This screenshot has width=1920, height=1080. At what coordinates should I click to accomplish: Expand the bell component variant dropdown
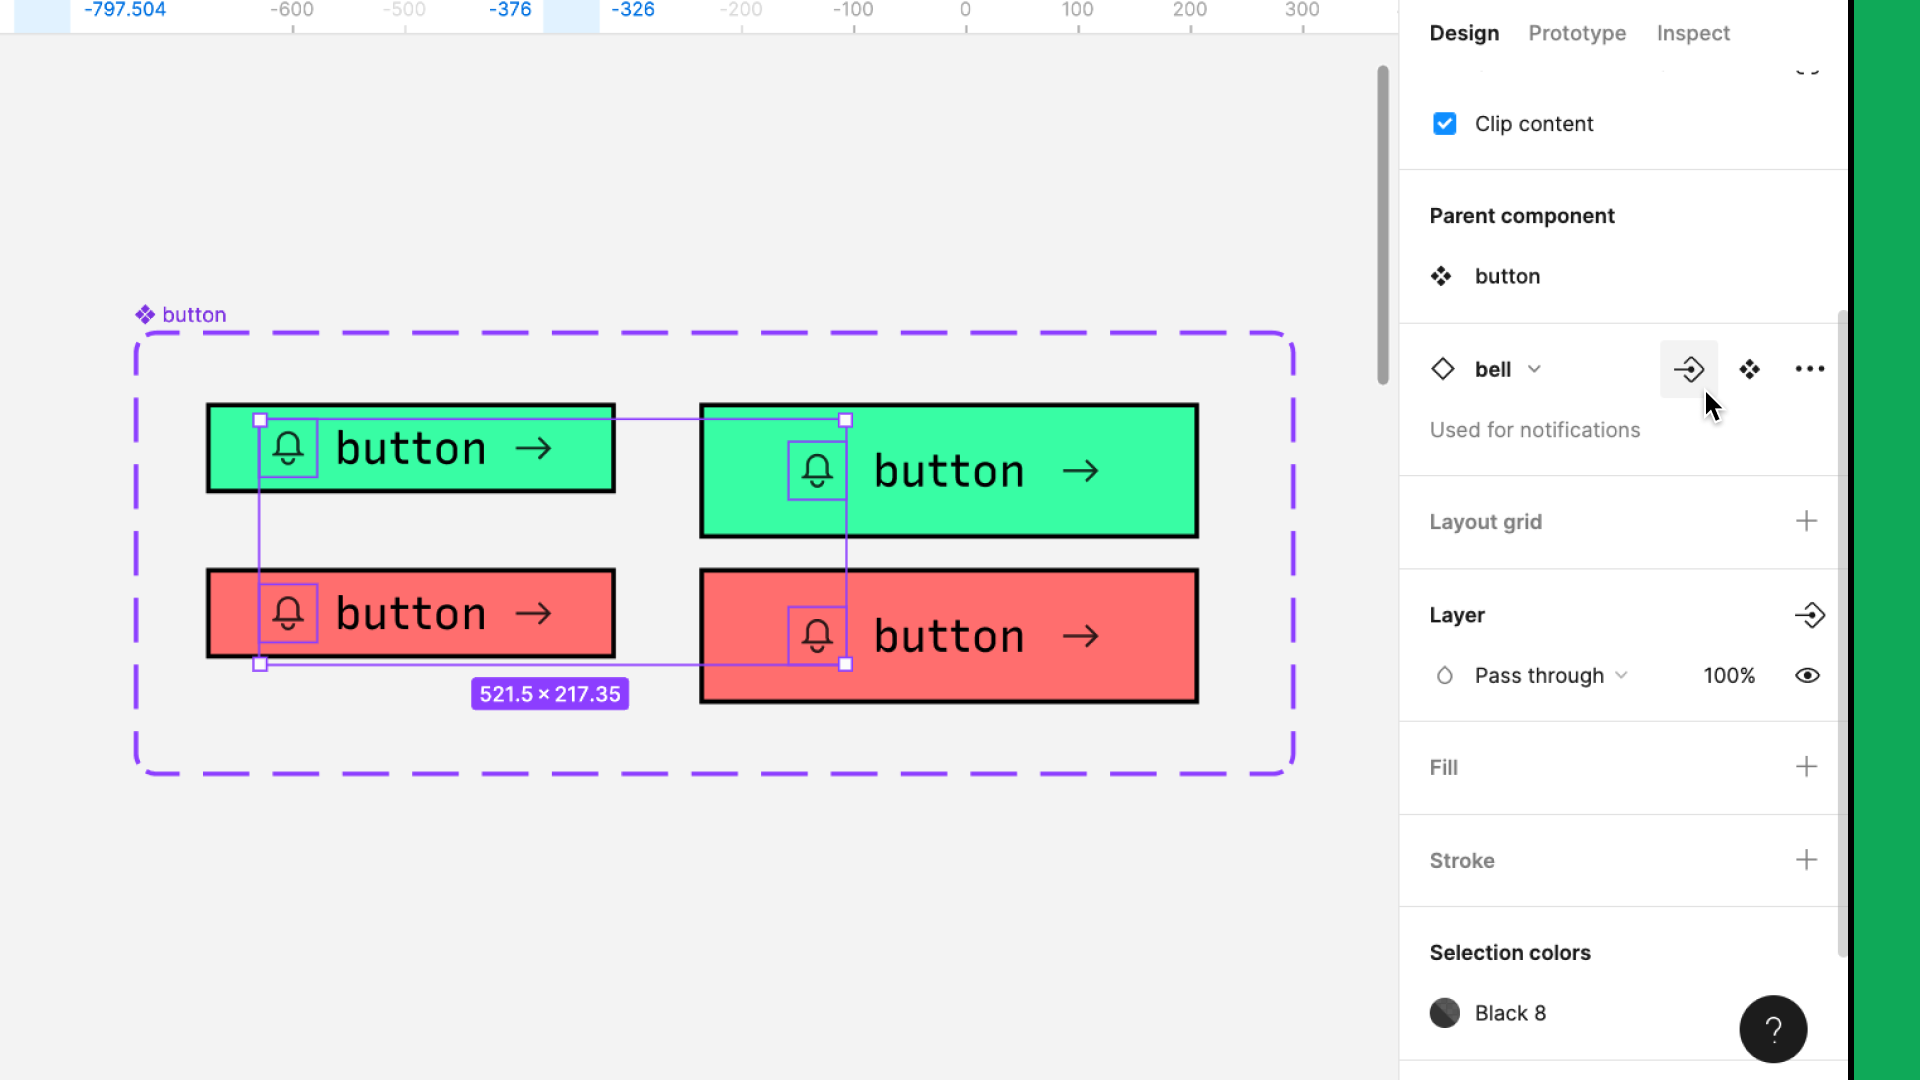1532,369
